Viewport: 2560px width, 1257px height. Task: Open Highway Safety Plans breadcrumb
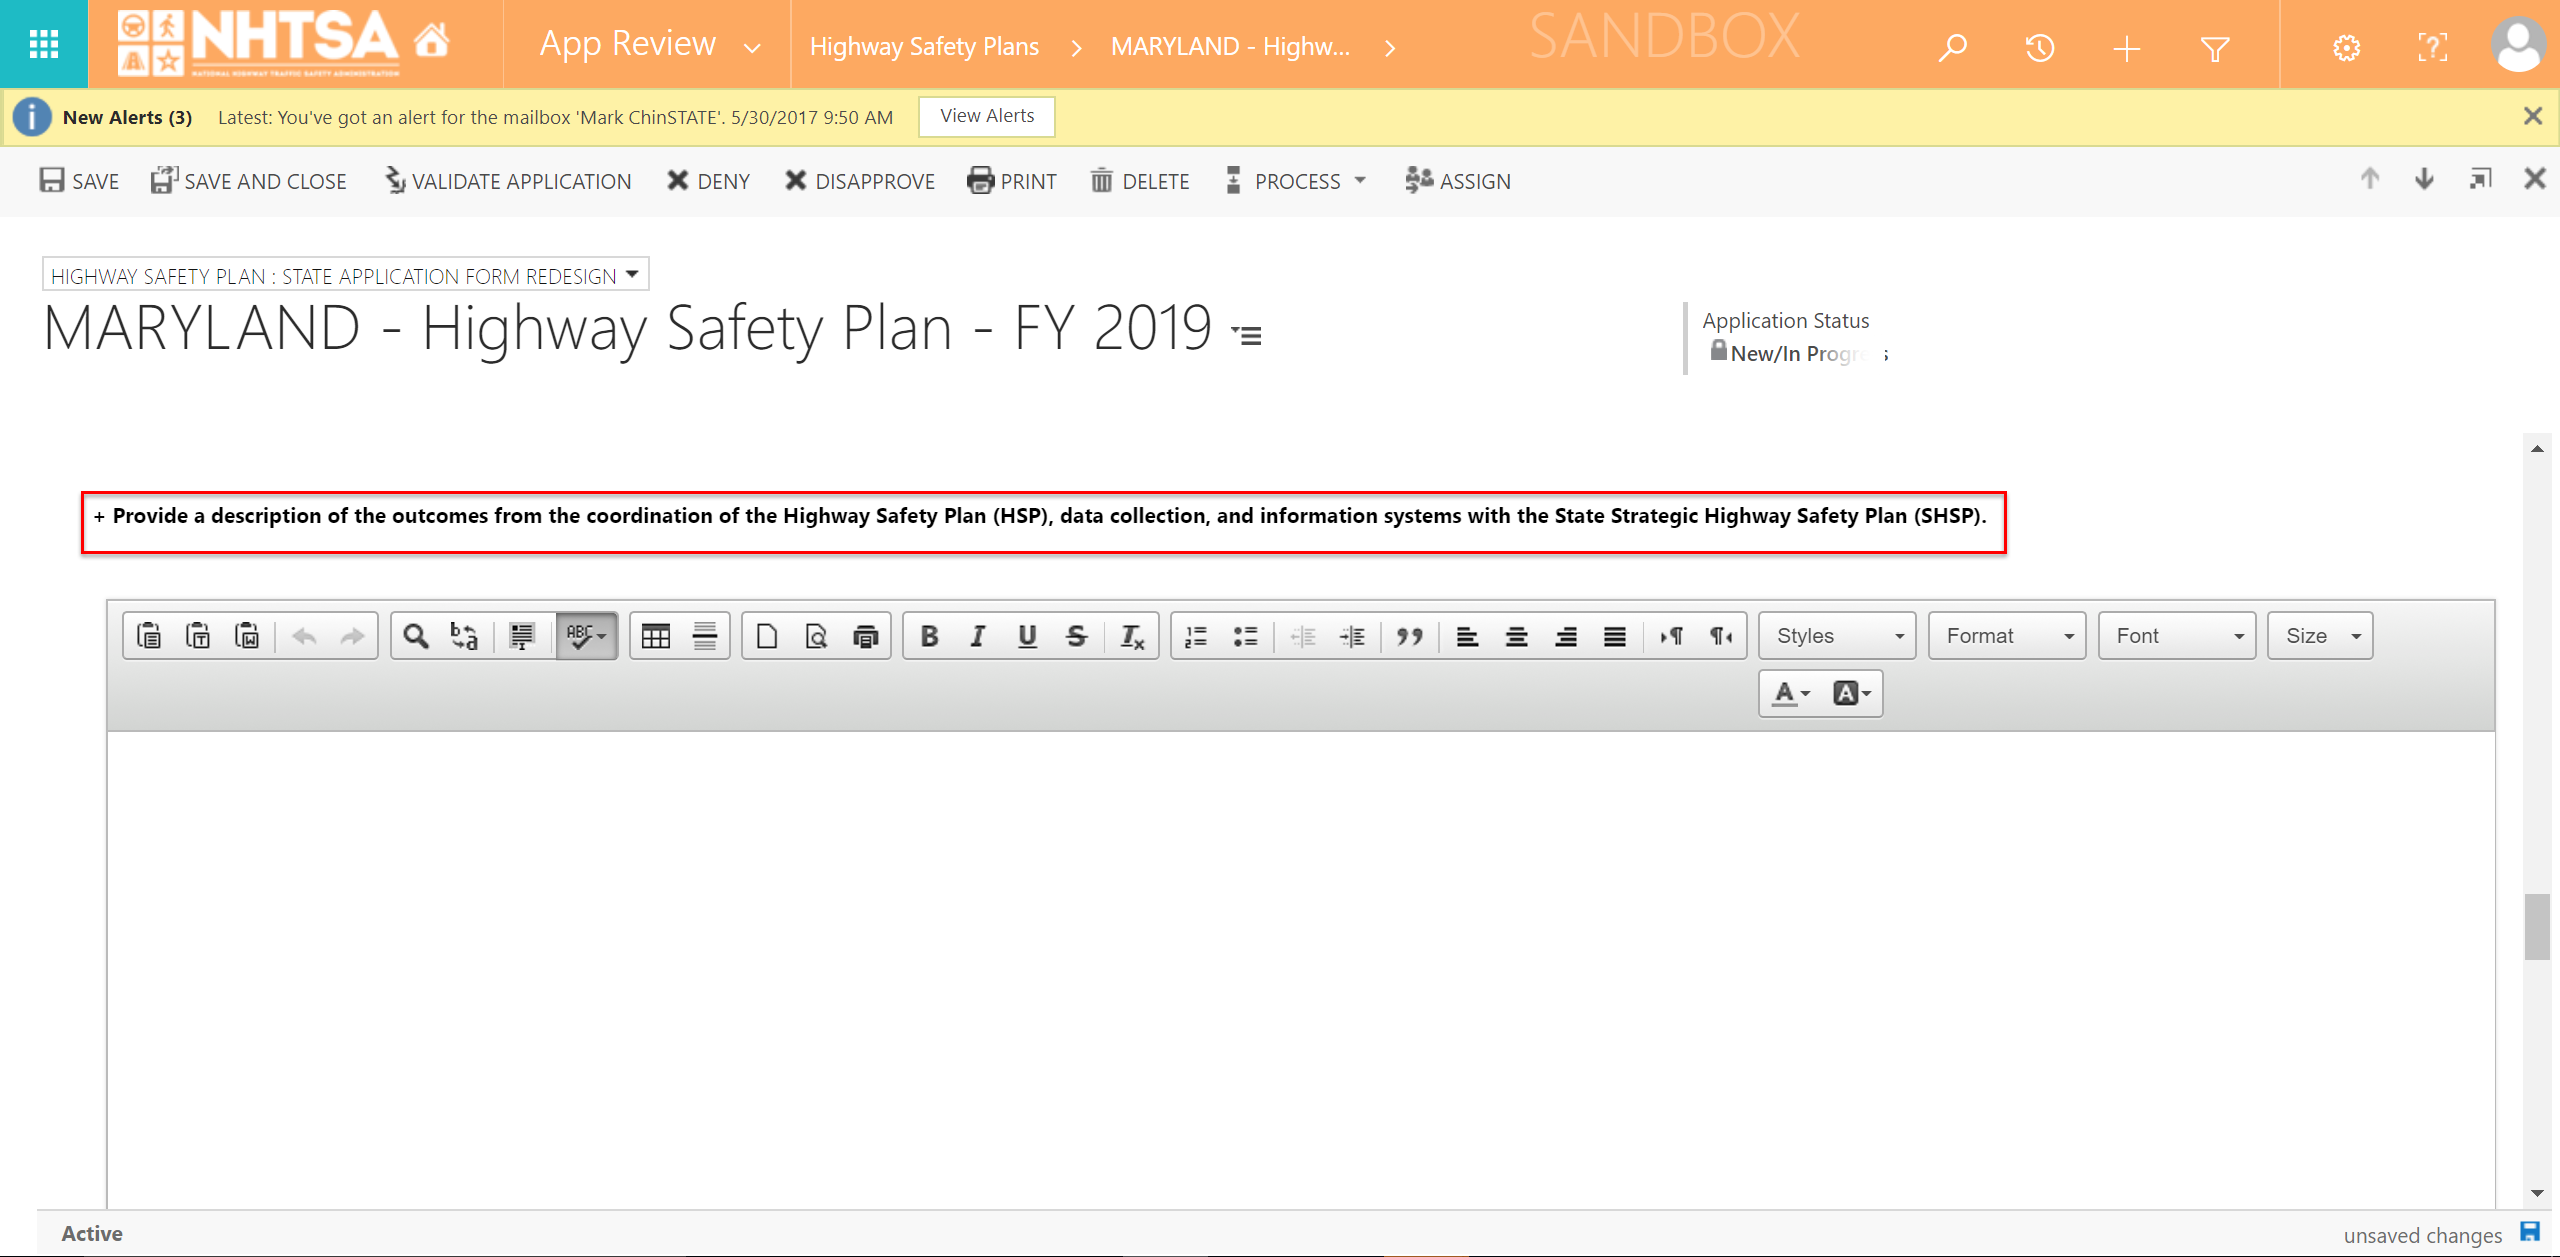[x=924, y=47]
